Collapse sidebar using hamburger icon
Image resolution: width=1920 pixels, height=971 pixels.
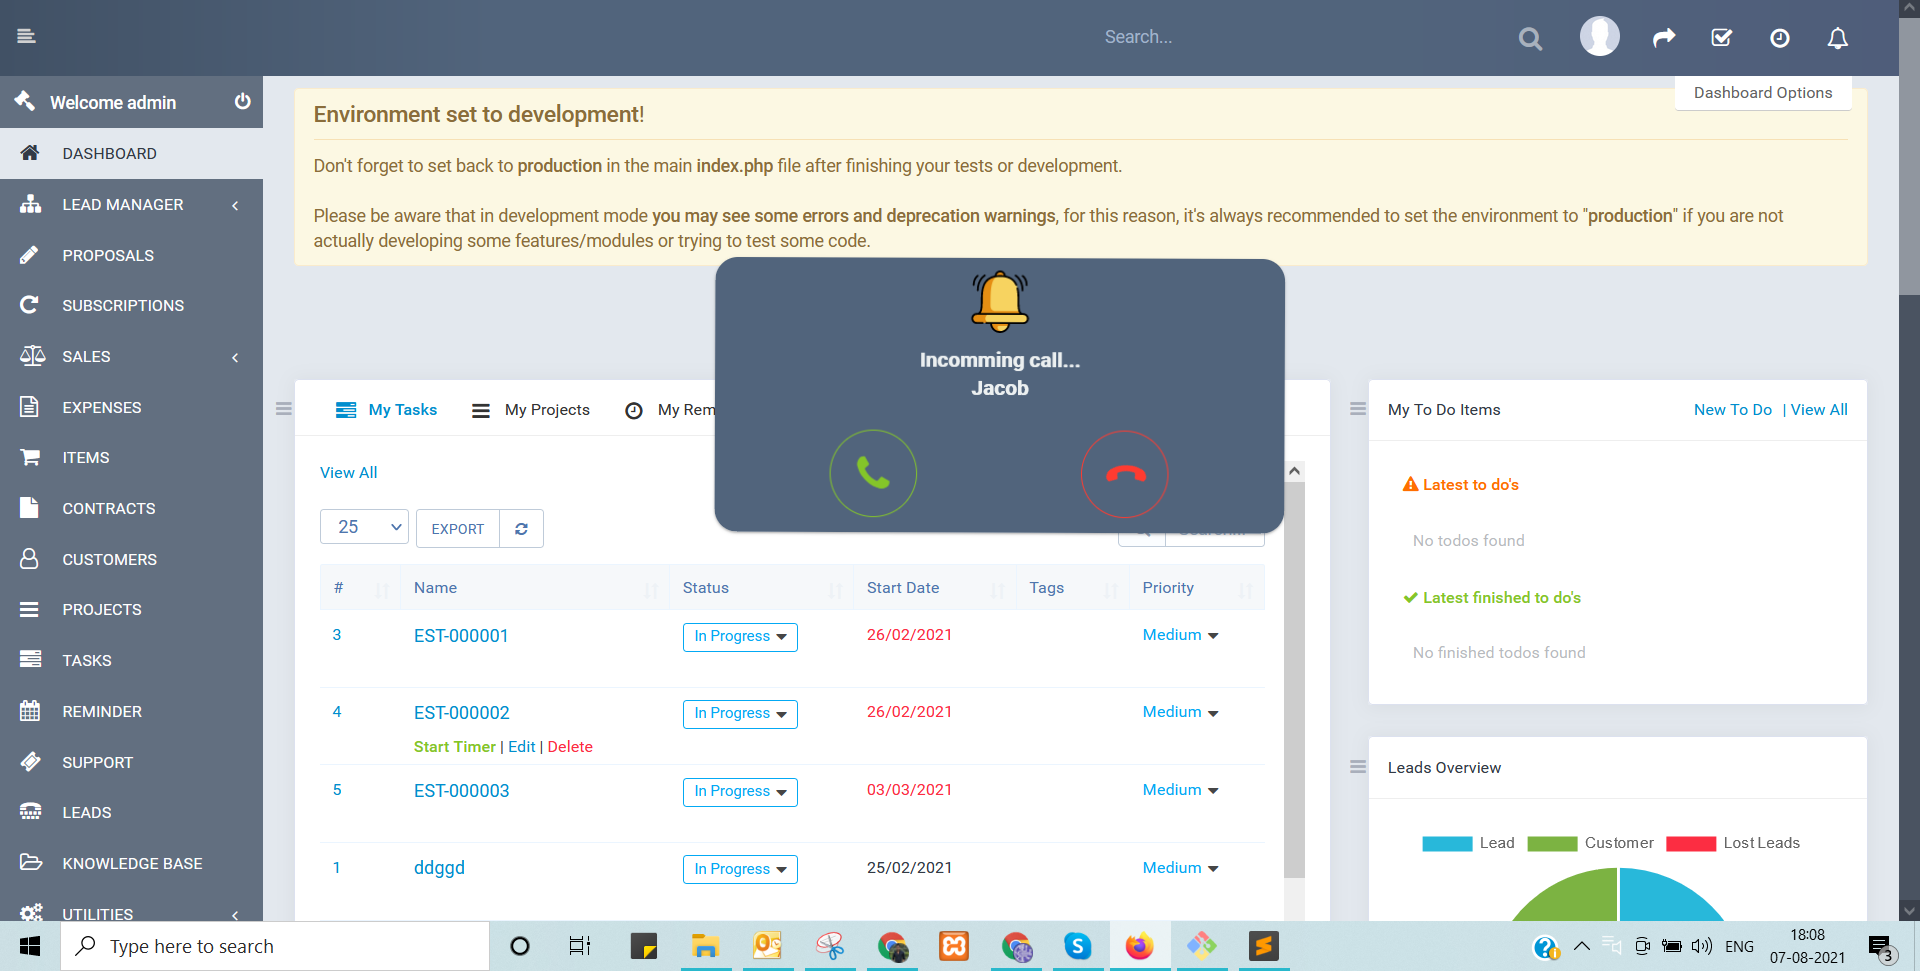[x=26, y=36]
